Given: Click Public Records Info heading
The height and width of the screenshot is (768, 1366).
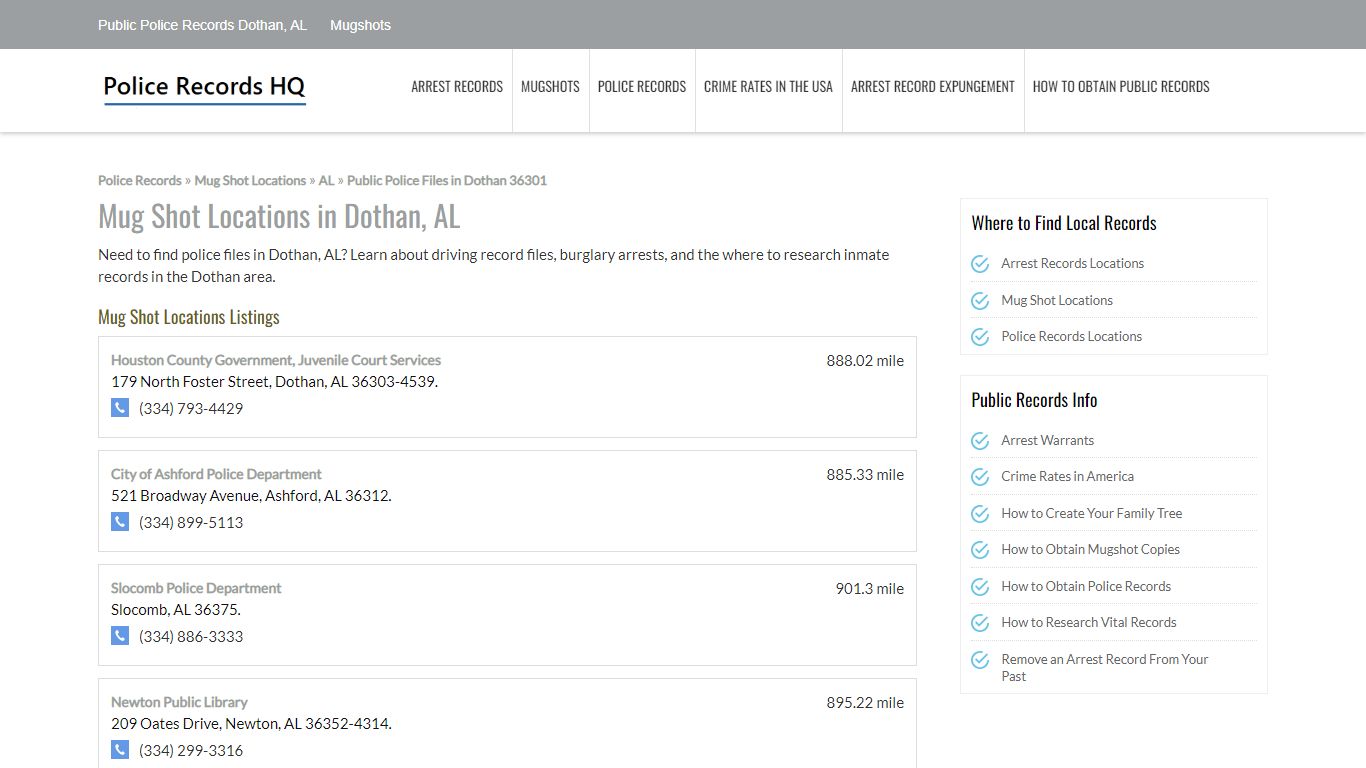Looking at the screenshot, I should pos(1034,400).
